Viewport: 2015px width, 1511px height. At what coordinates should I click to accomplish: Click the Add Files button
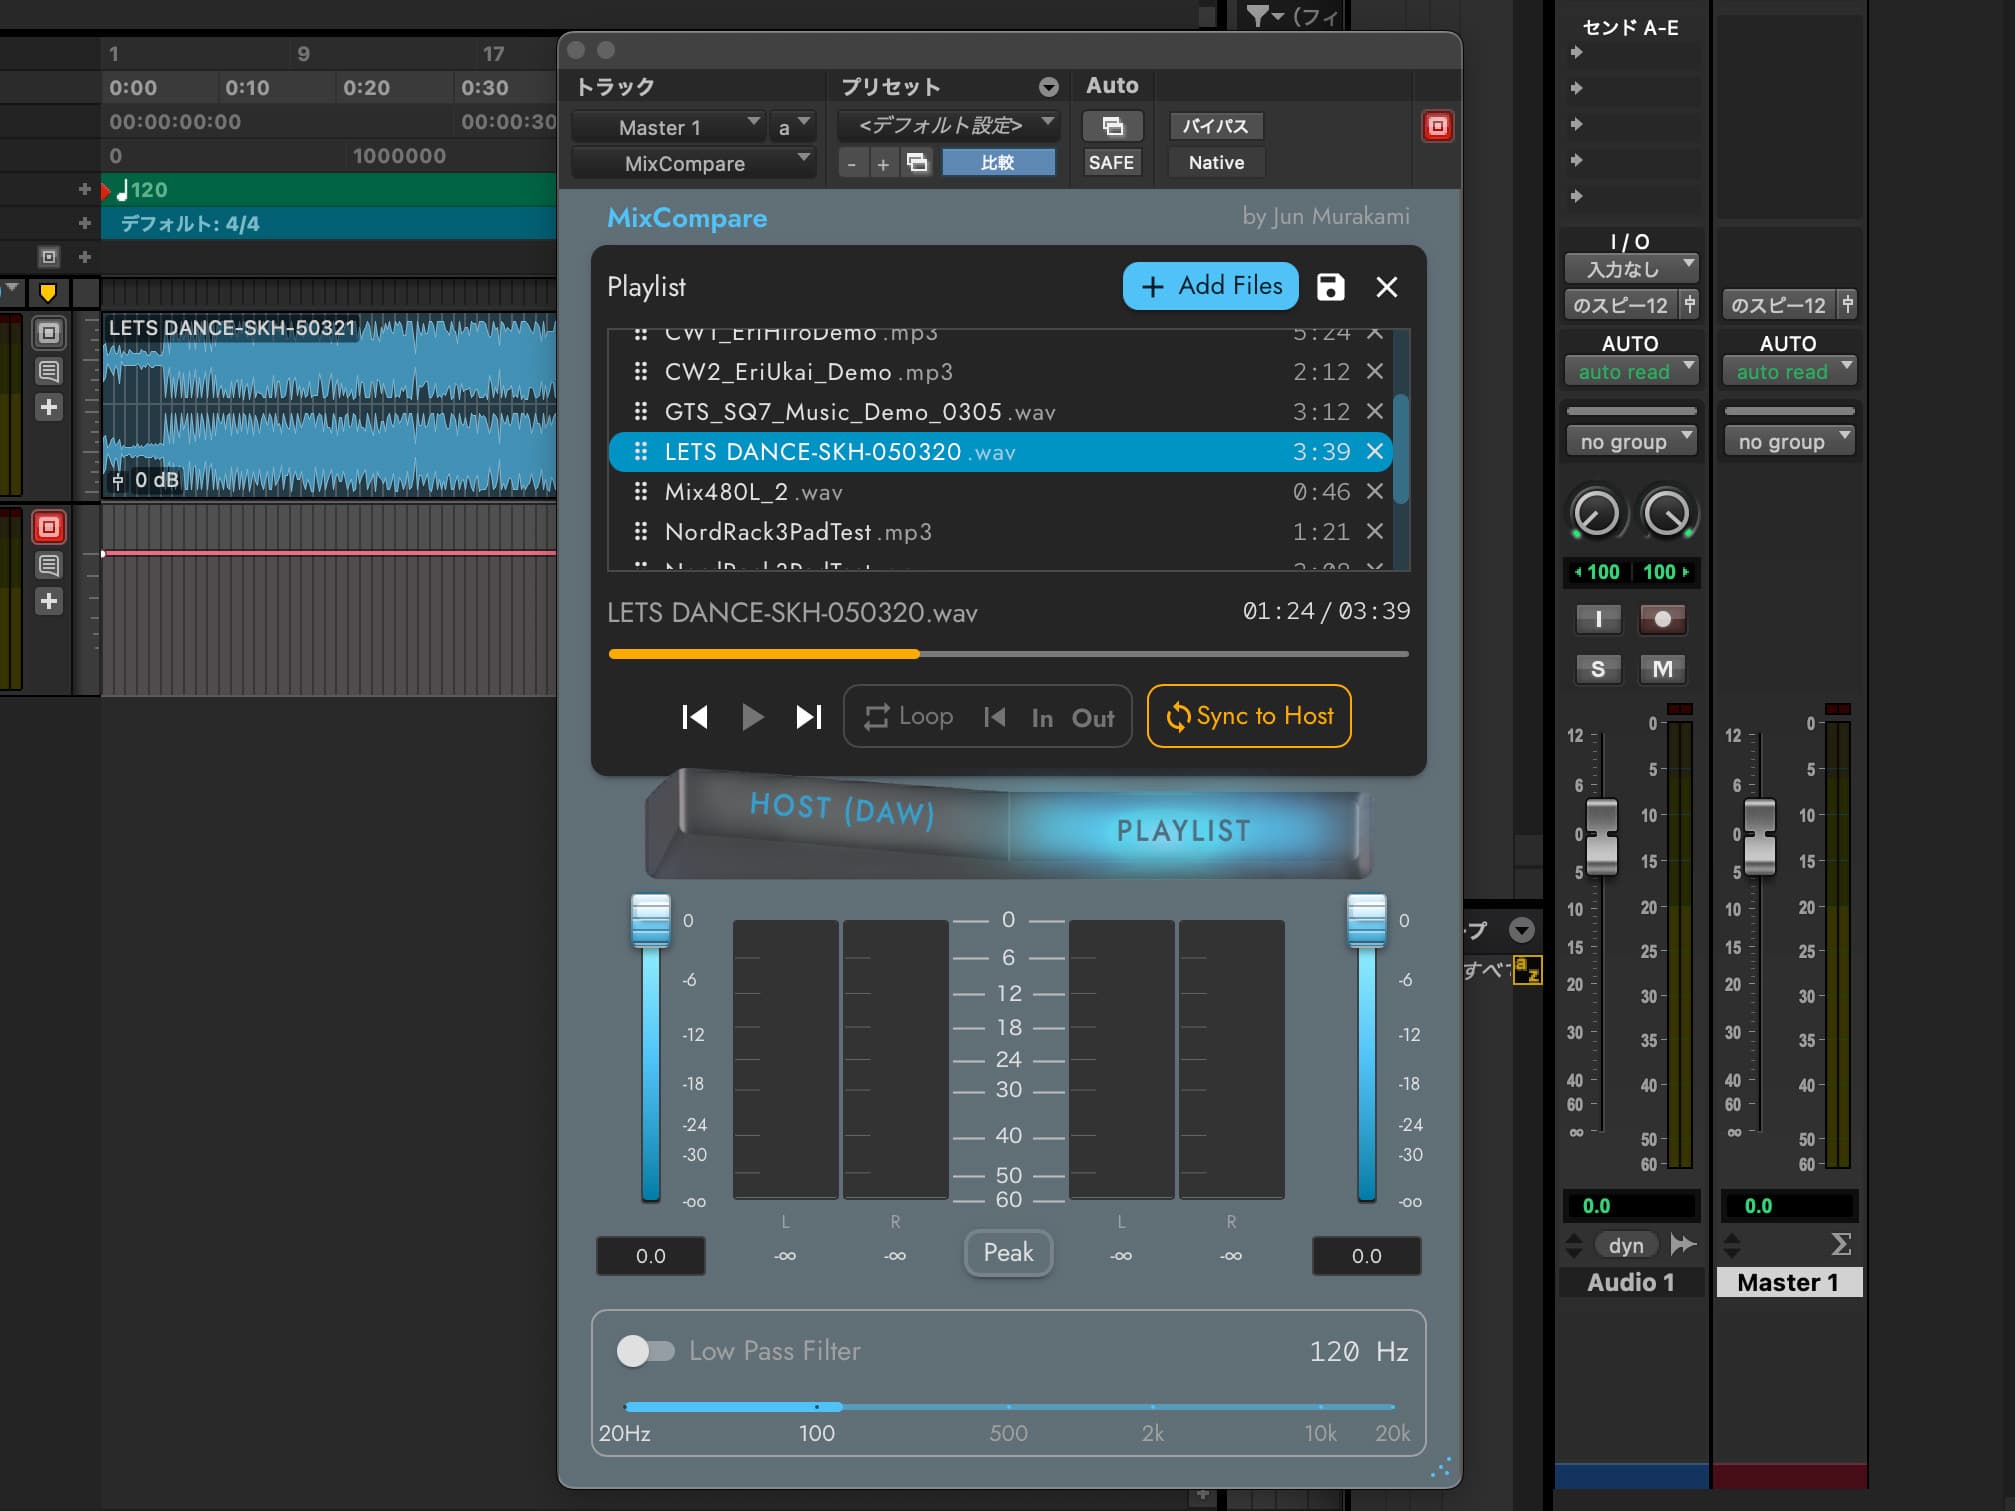[1209, 286]
